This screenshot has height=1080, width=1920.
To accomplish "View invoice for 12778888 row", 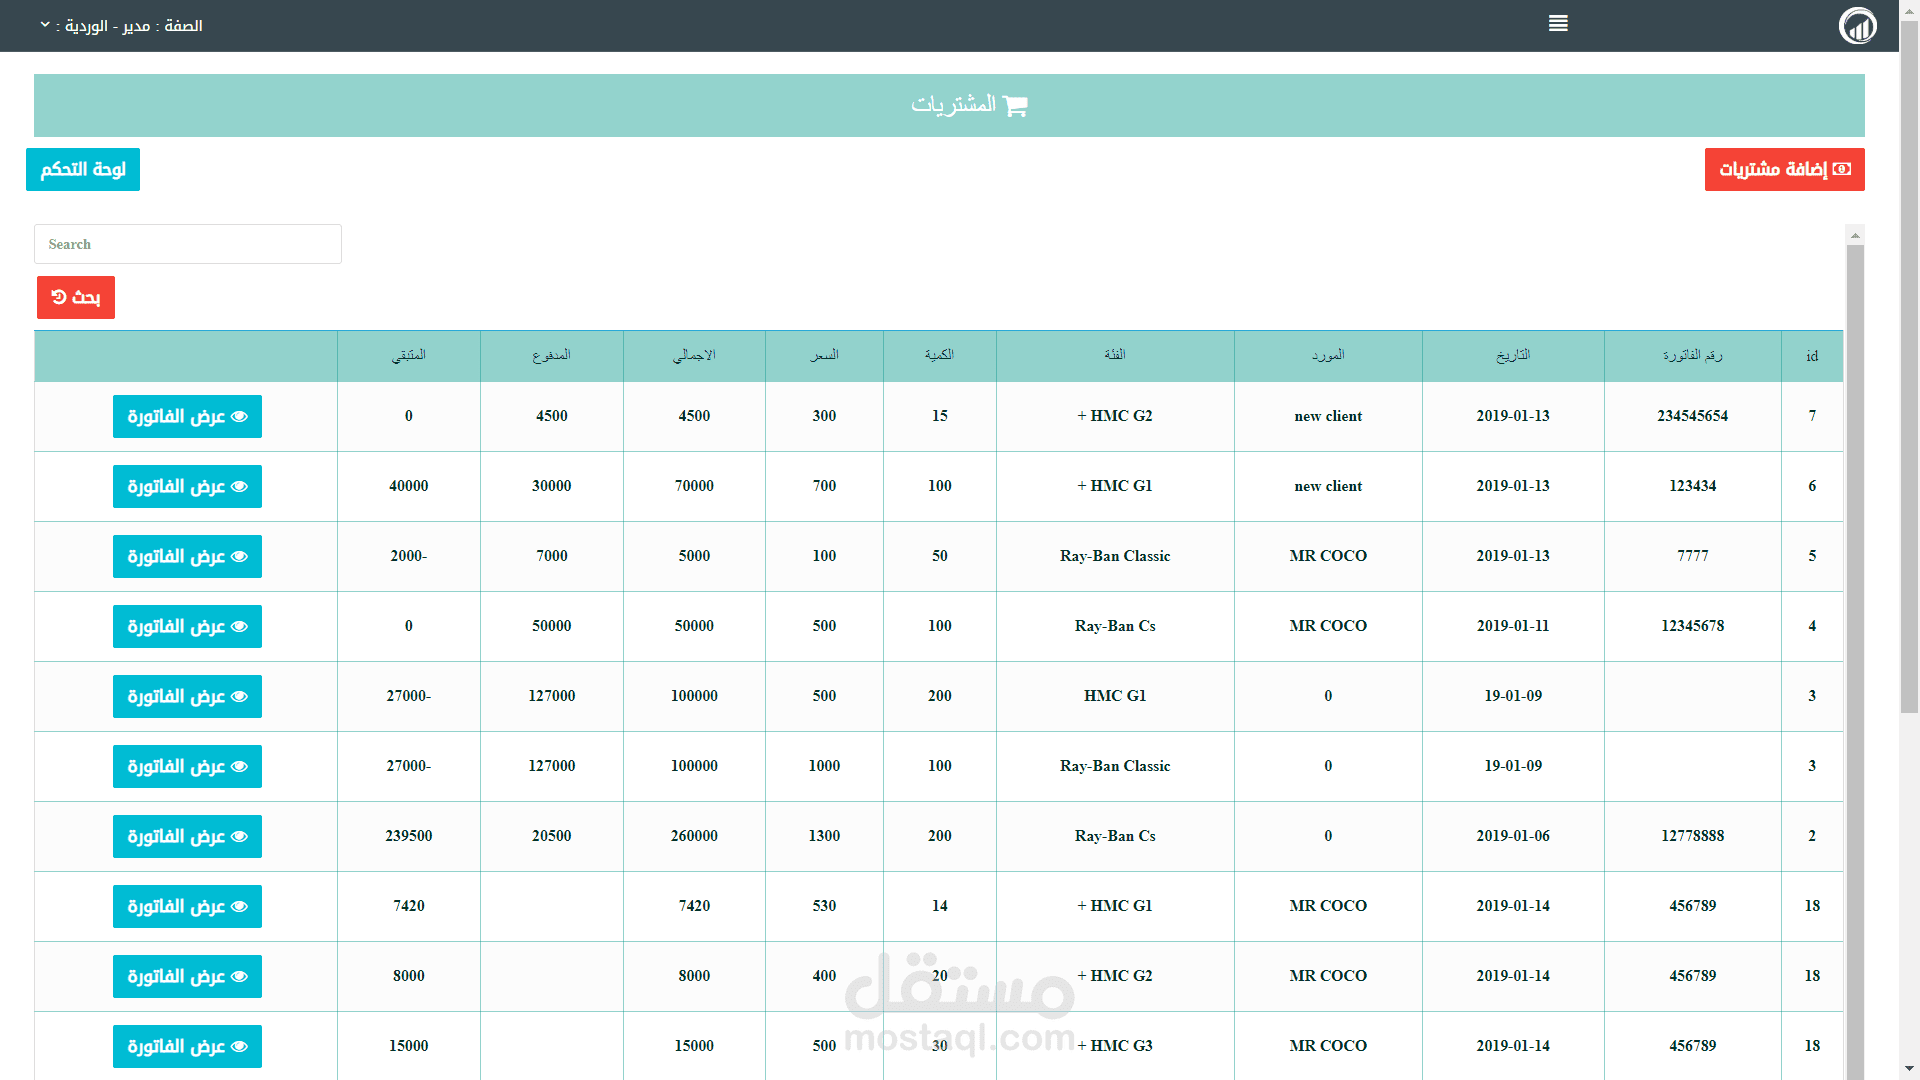I will pyautogui.click(x=187, y=837).
